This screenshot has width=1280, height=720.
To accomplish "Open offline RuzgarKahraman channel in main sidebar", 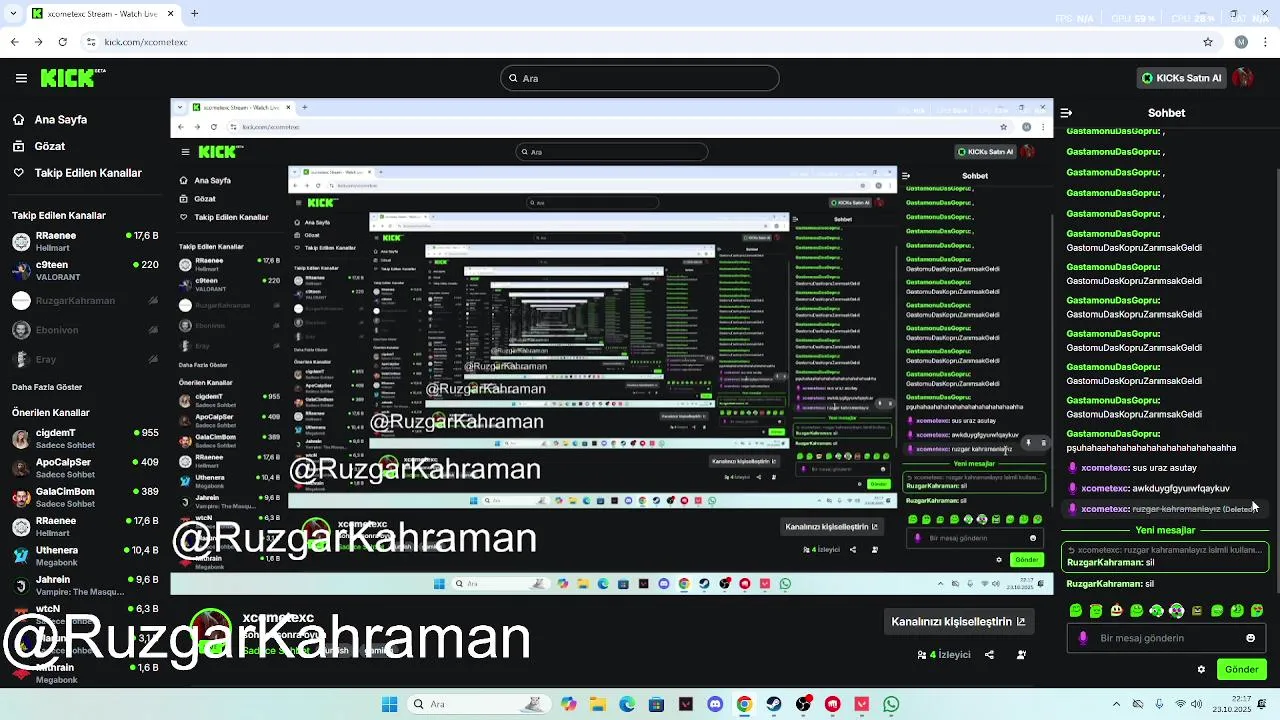I will point(85,301).
